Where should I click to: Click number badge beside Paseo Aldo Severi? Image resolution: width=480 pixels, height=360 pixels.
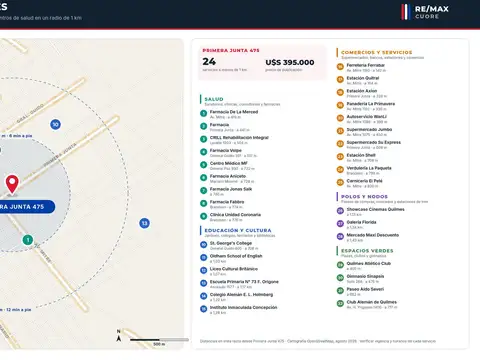(x=340, y=290)
